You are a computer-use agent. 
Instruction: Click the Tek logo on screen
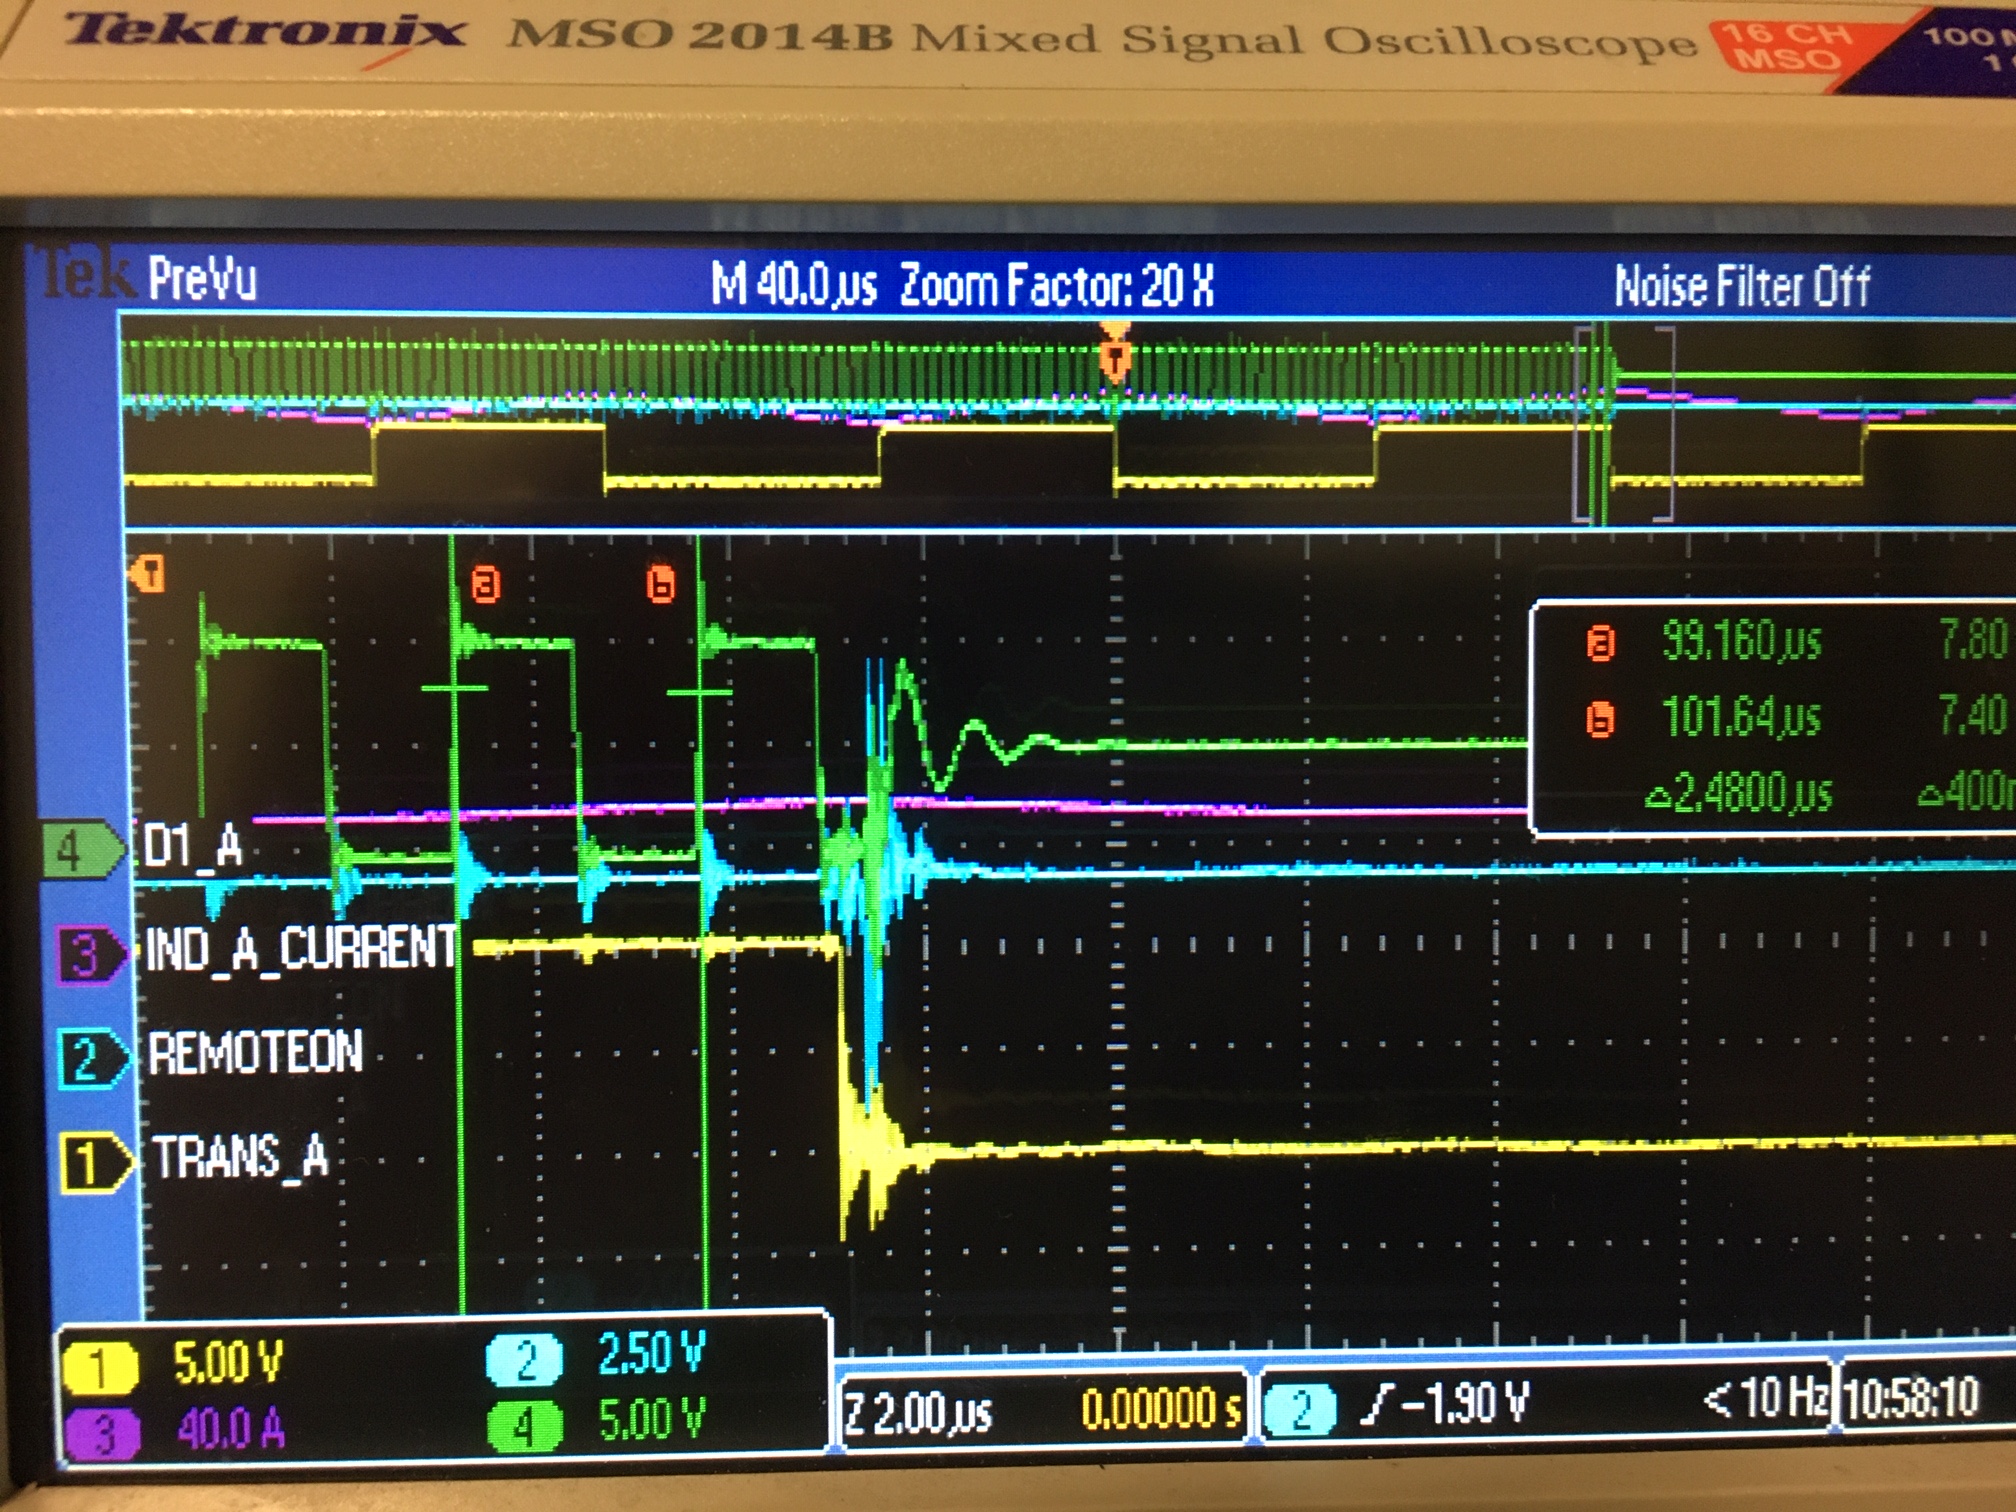pyautogui.click(x=84, y=272)
